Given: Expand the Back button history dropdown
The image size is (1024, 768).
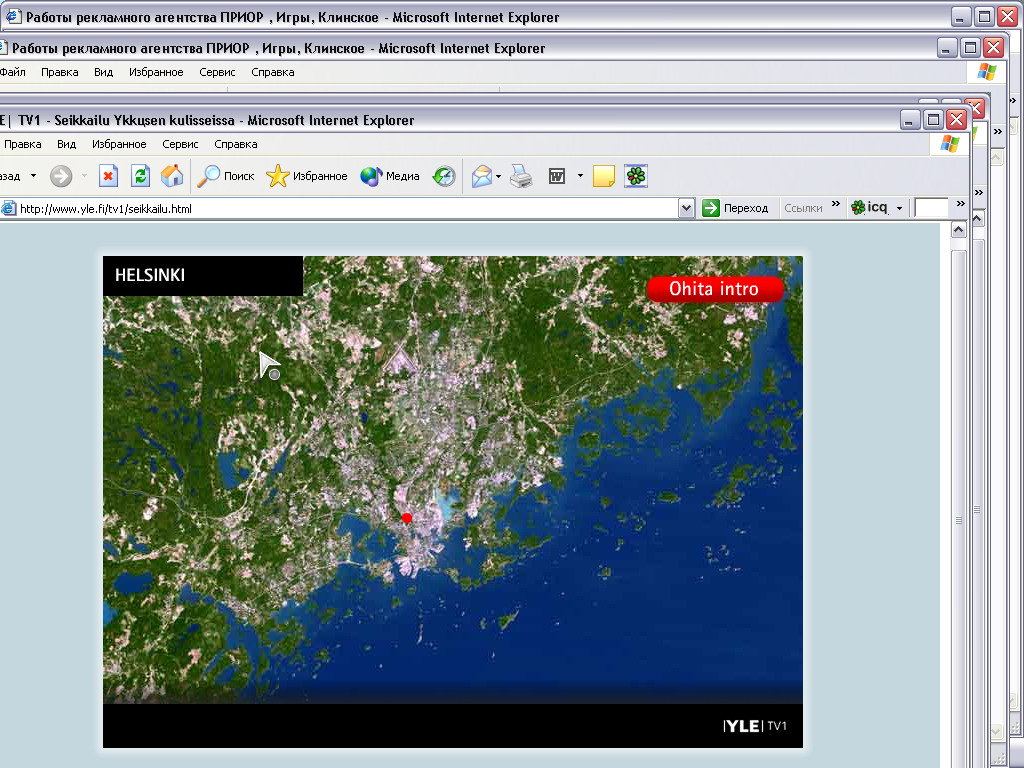Looking at the screenshot, I should click(33, 176).
